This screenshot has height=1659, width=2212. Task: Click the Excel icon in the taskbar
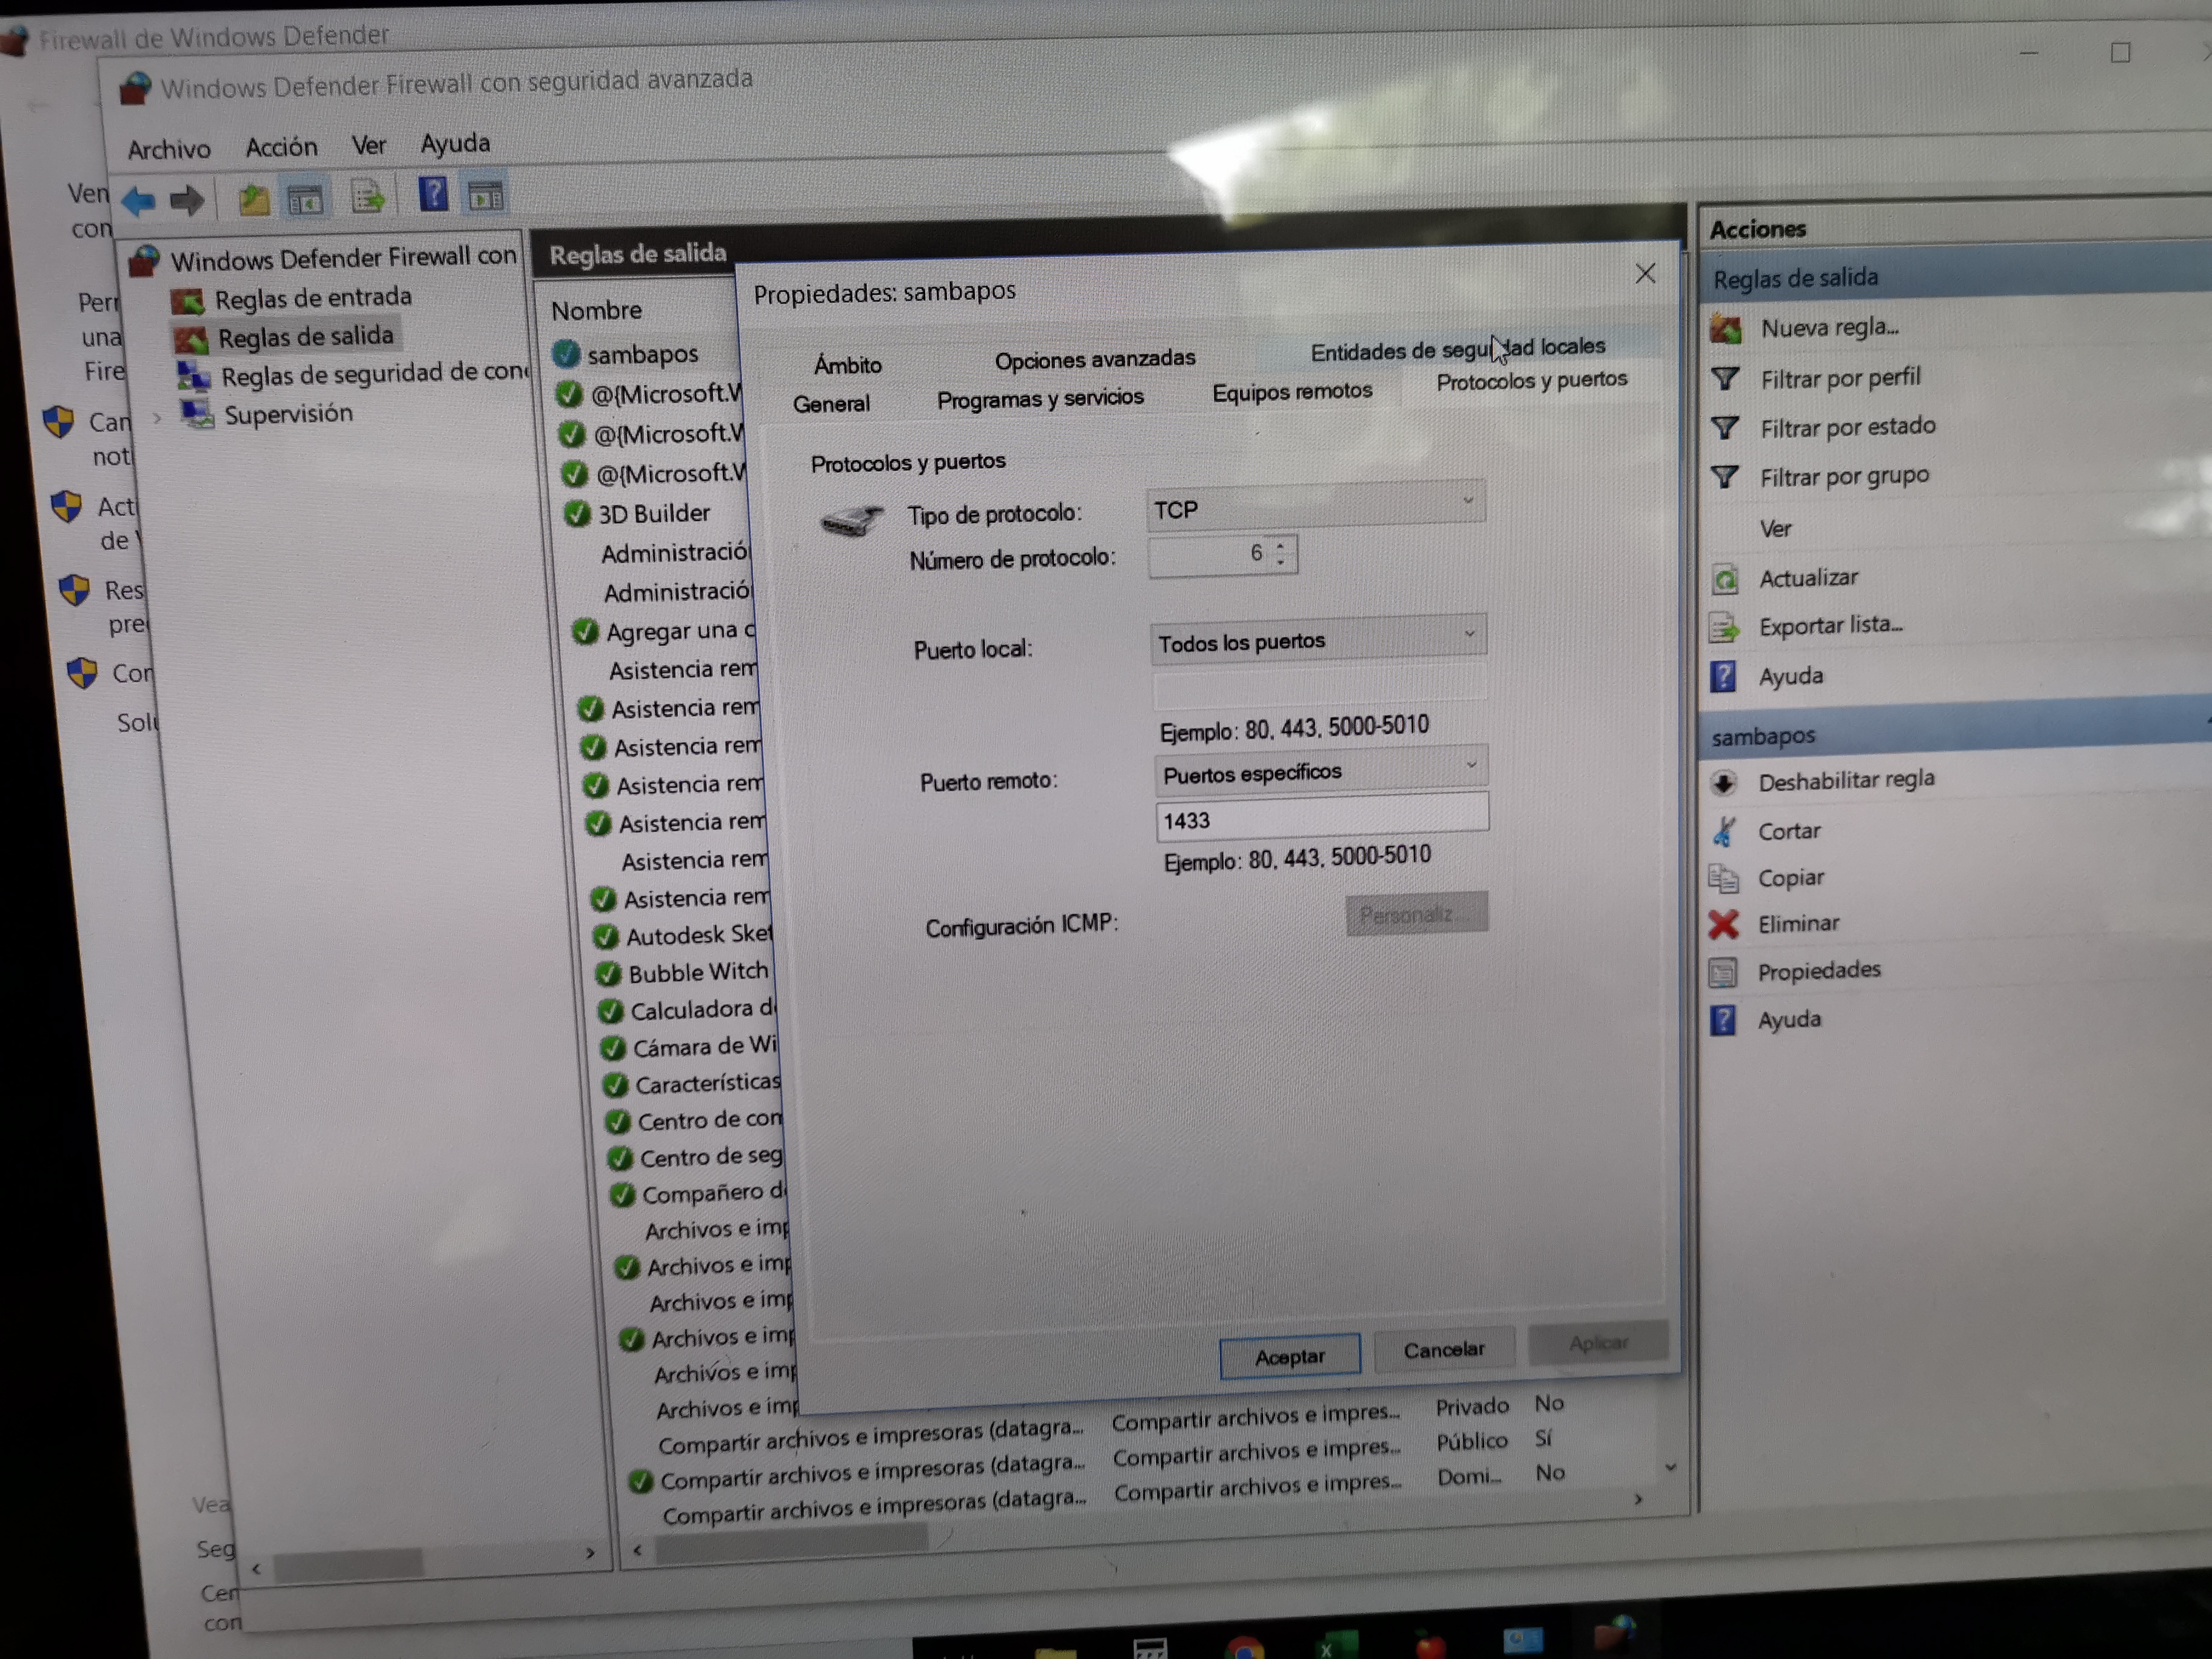coord(1336,1644)
